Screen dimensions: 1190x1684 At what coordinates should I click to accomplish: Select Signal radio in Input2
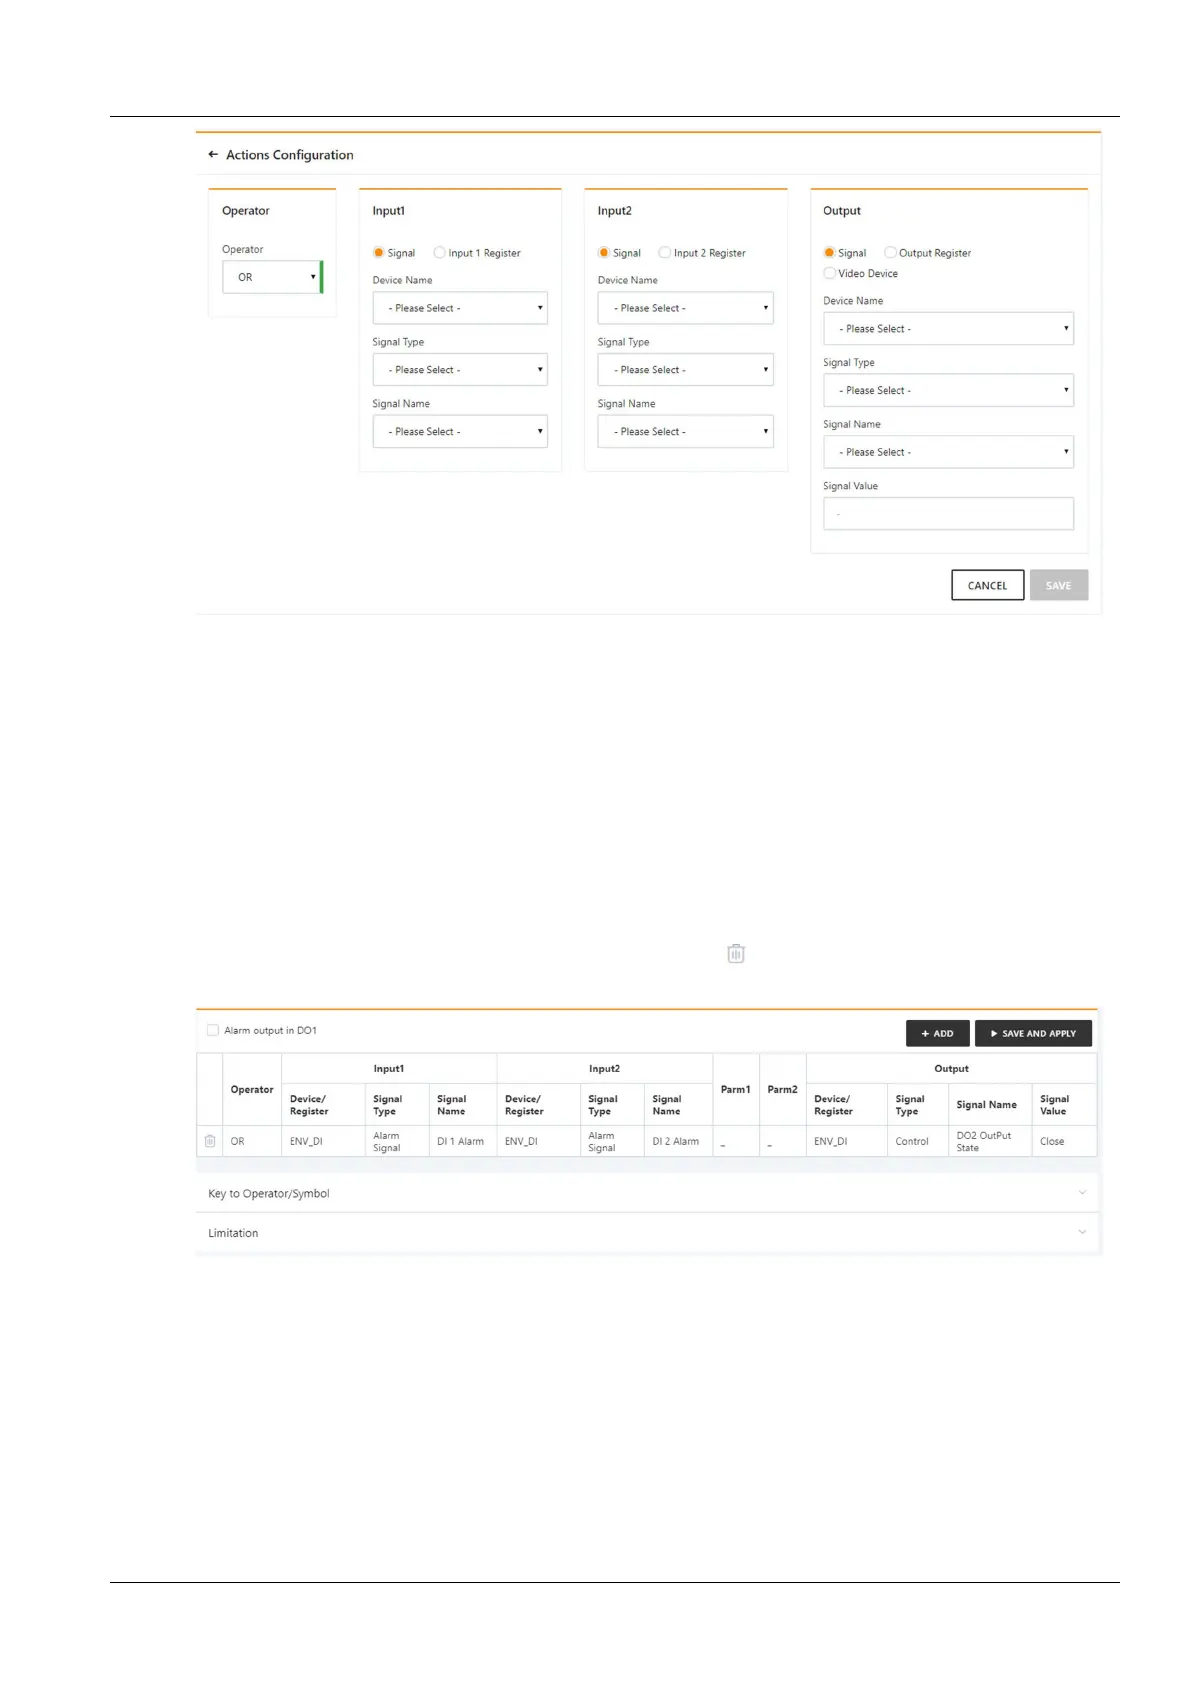[604, 253]
